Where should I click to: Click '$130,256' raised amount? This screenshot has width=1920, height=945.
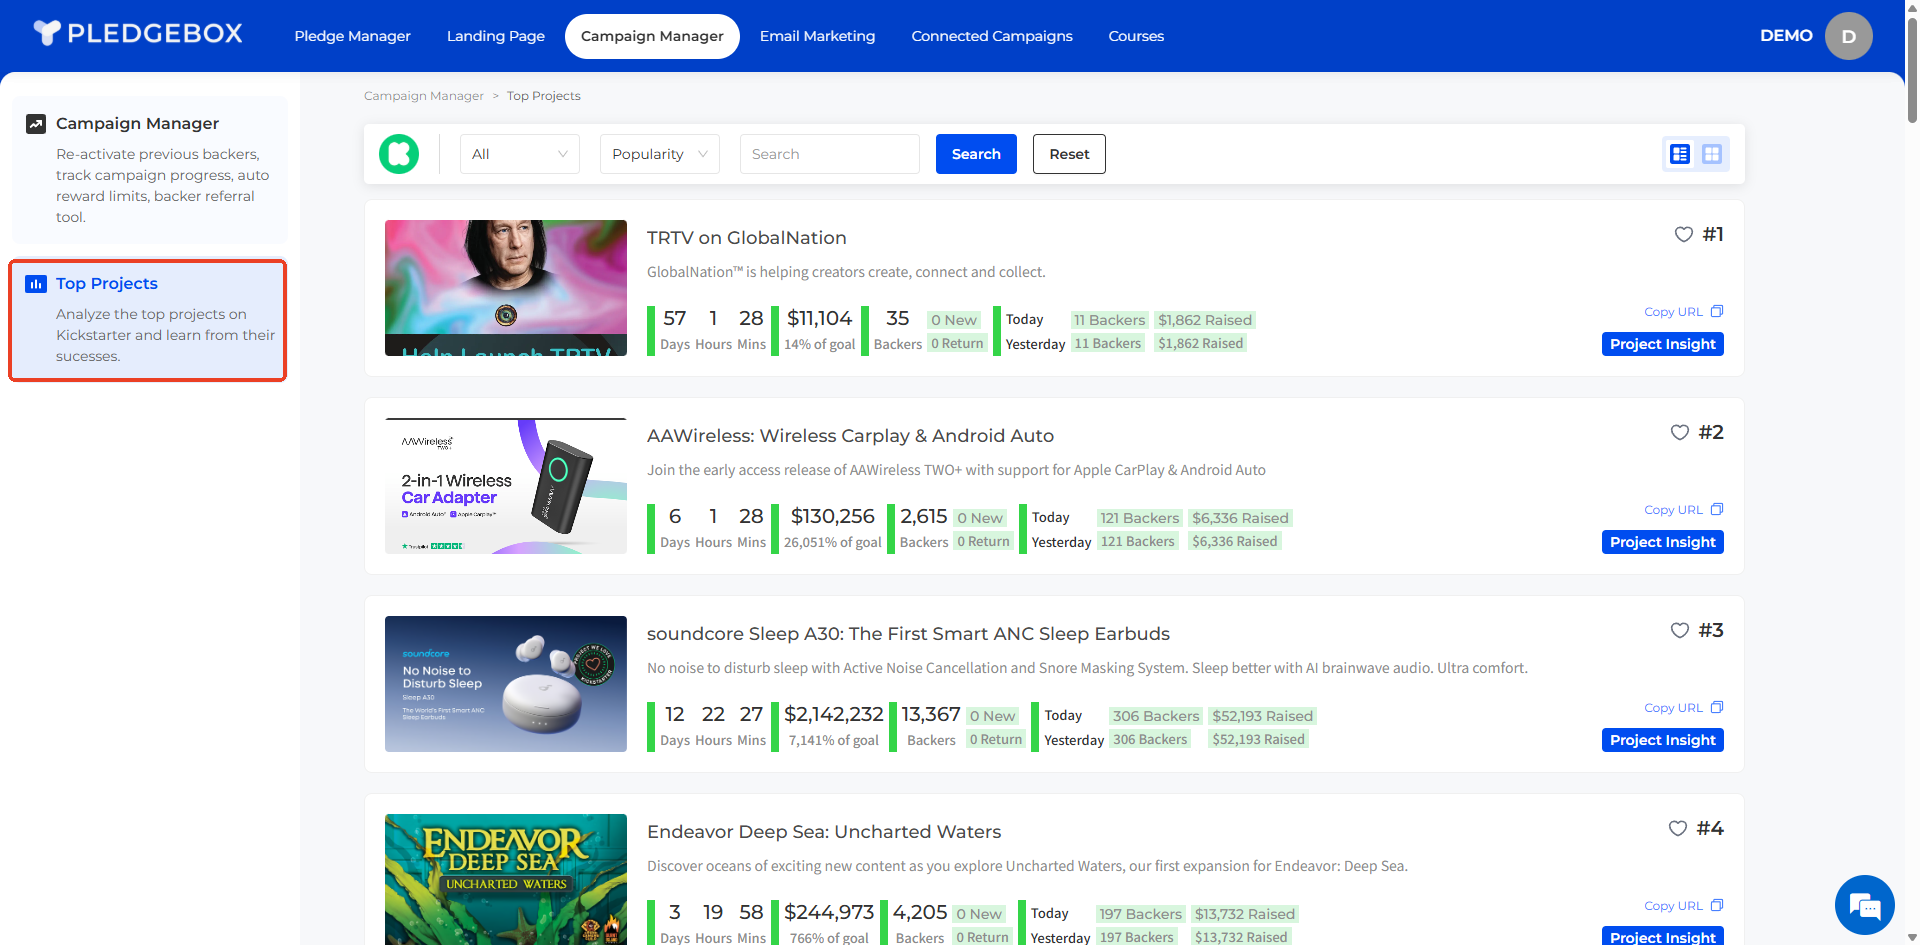click(833, 516)
